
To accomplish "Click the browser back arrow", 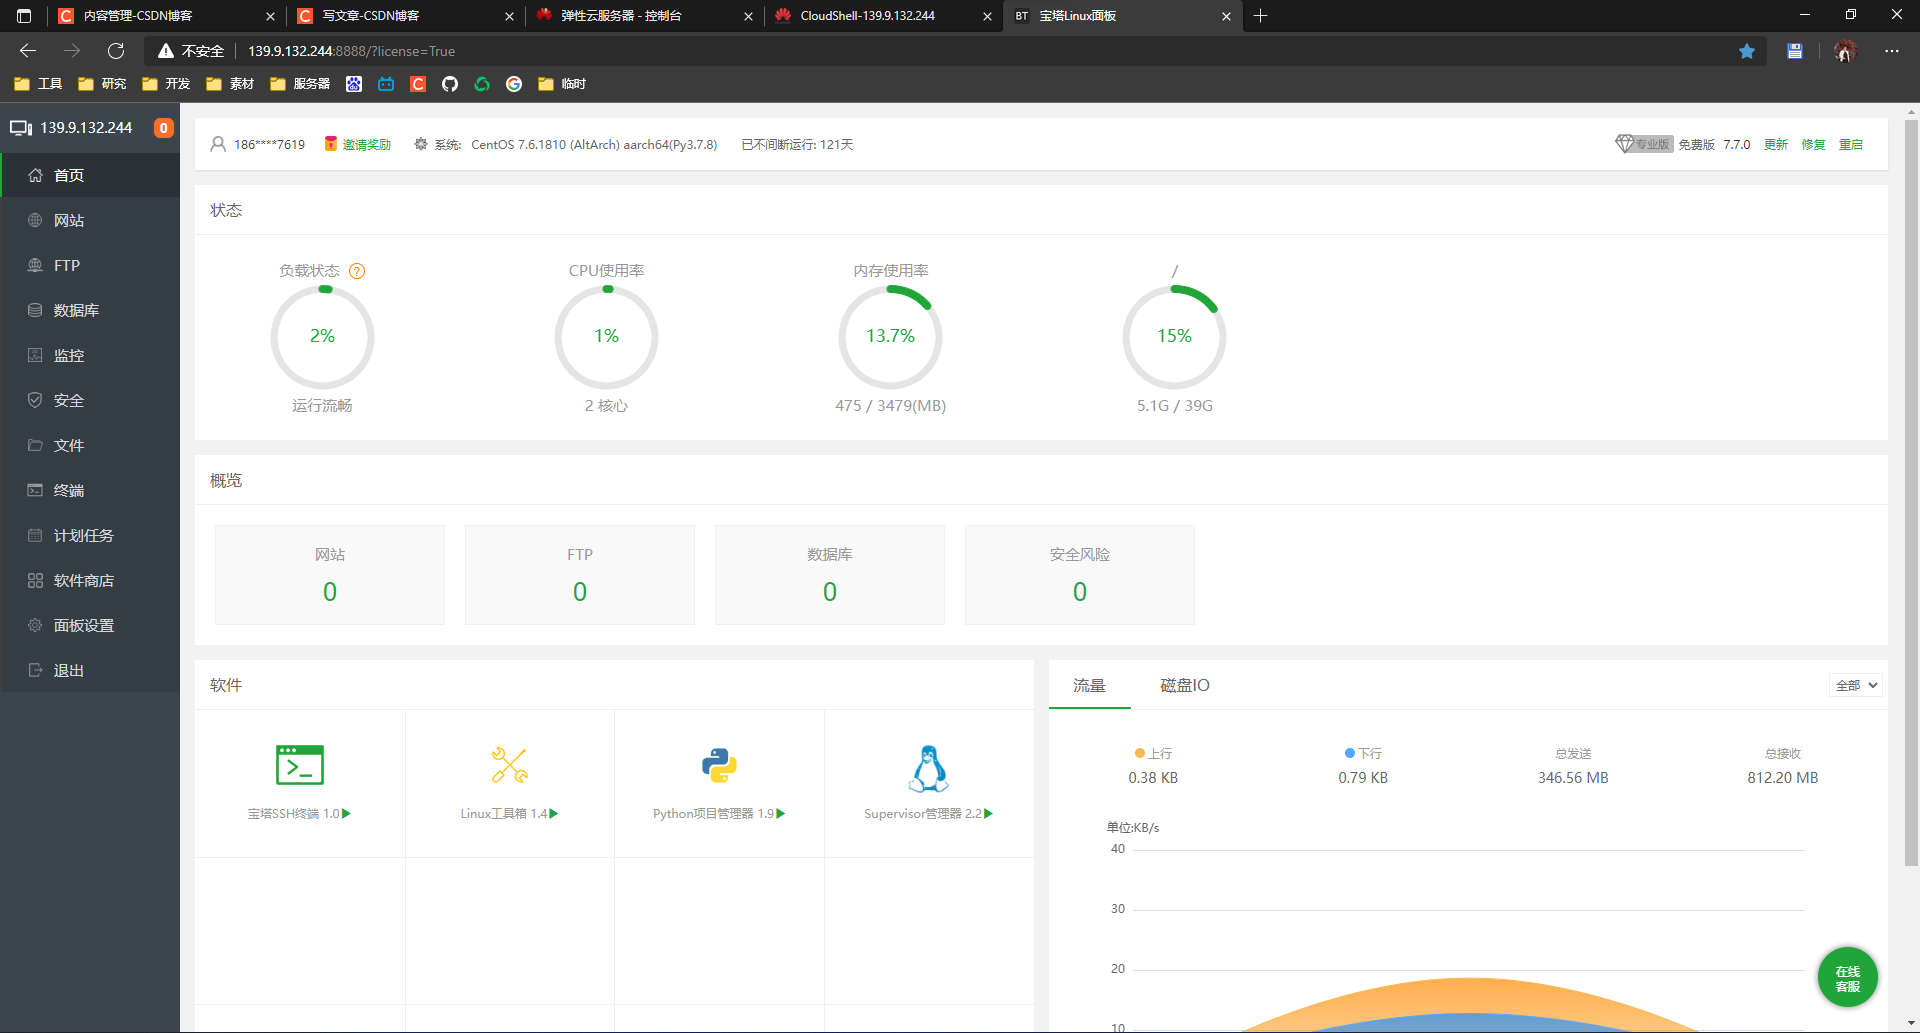I will (28, 51).
